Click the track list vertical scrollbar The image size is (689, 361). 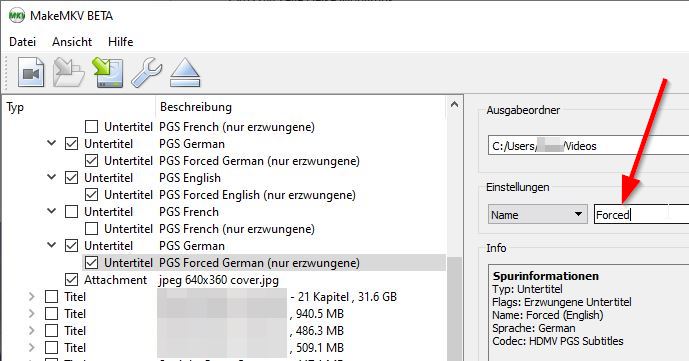pyautogui.click(x=454, y=228)
